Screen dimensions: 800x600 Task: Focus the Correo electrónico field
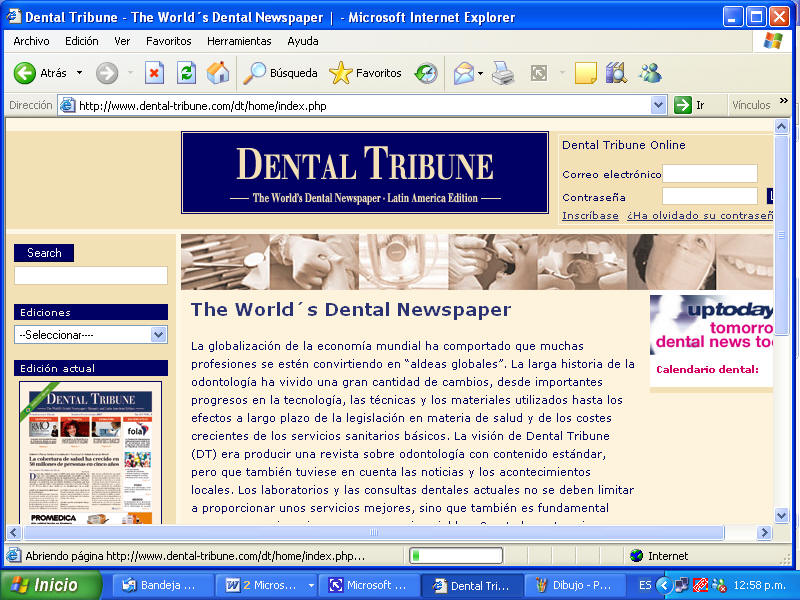click(x=710, y=173)
